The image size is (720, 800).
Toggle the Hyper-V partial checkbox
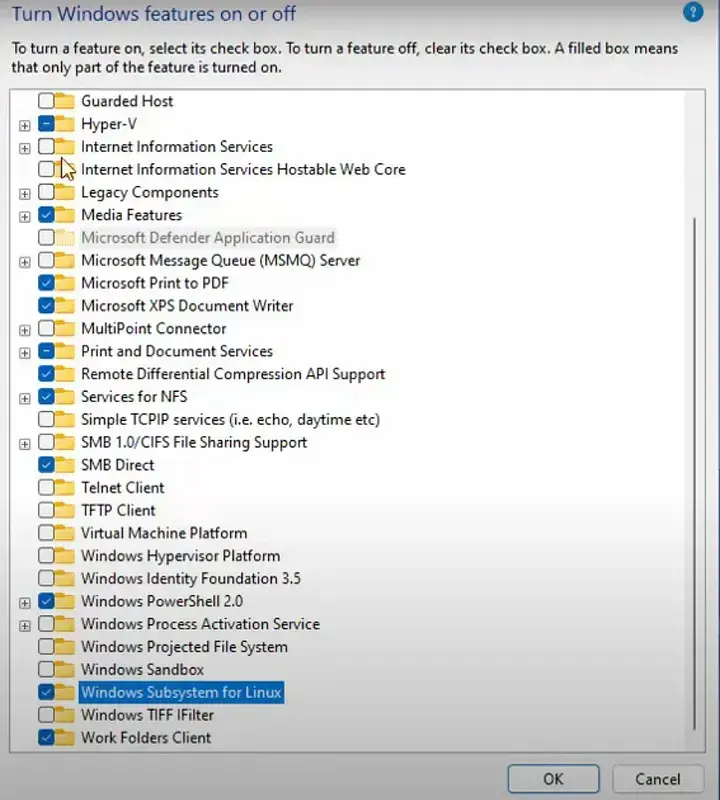tap(46, 123)
